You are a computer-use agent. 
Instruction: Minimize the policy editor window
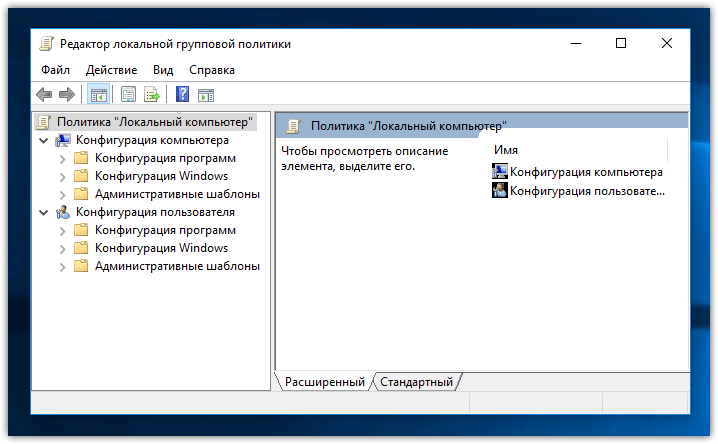[576, 43]
